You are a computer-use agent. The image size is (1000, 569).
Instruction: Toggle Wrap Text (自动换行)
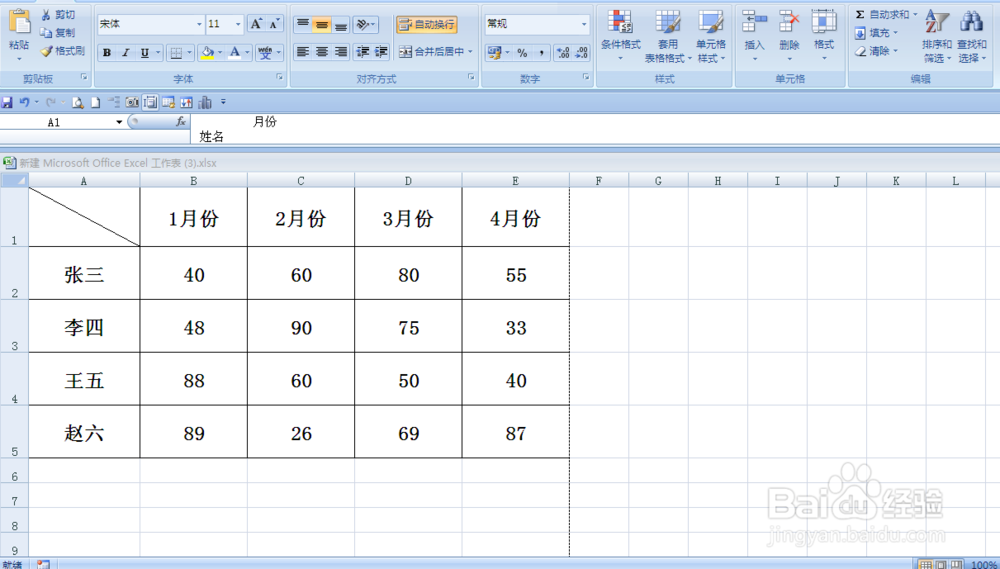coord(427,24)
